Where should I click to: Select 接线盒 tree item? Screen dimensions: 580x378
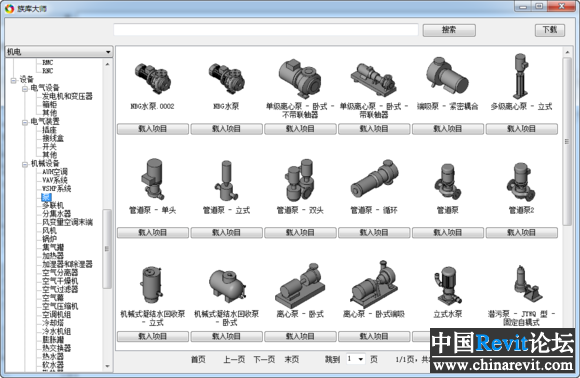coord(53,138)
